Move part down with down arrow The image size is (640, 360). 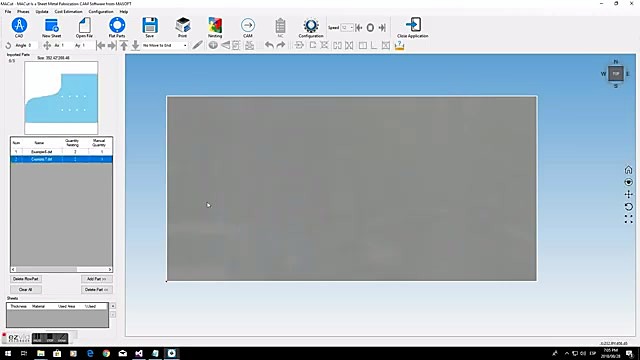pos(135,45)
